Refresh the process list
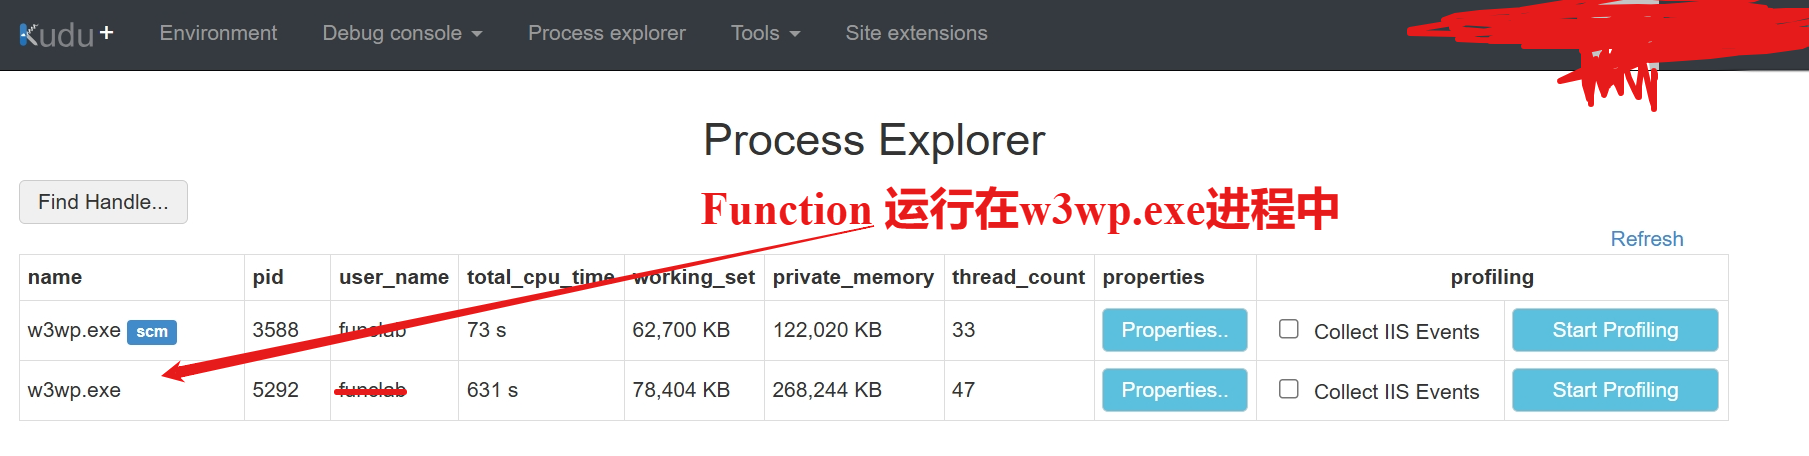The width and height of the screenshot is (1809, 456). click(x=1646, y=239)
